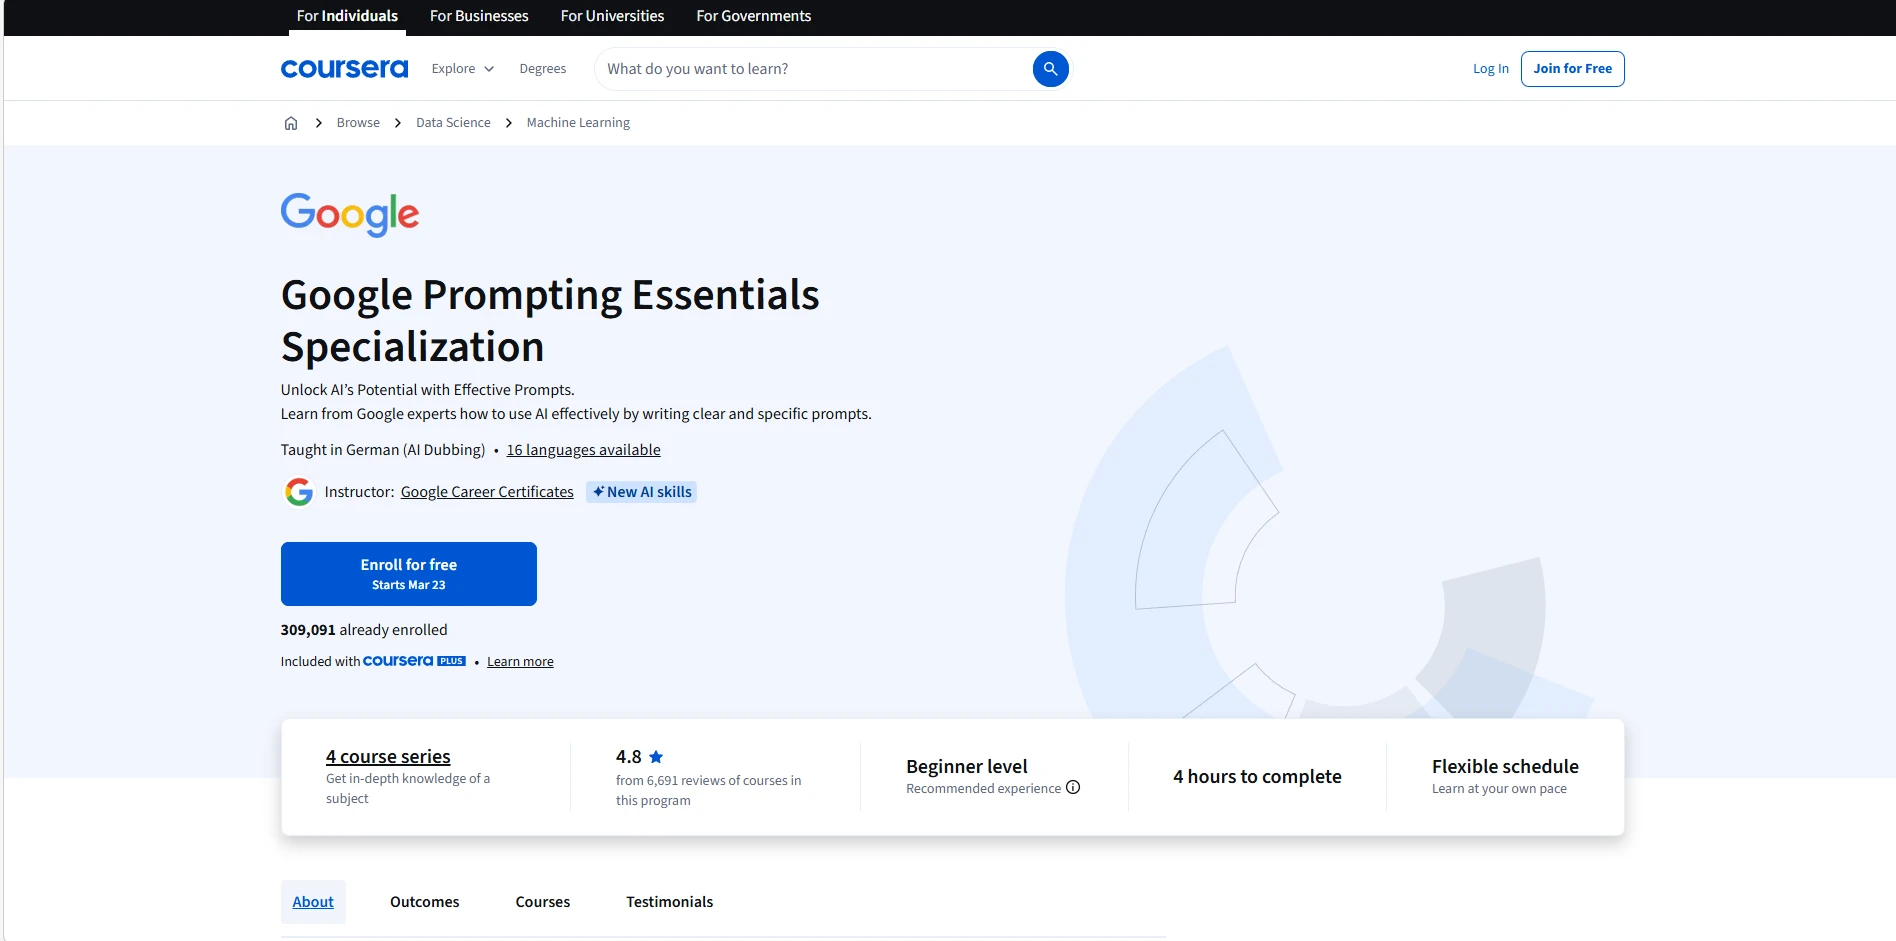Select For Universities in the top menu

[611, 16]
